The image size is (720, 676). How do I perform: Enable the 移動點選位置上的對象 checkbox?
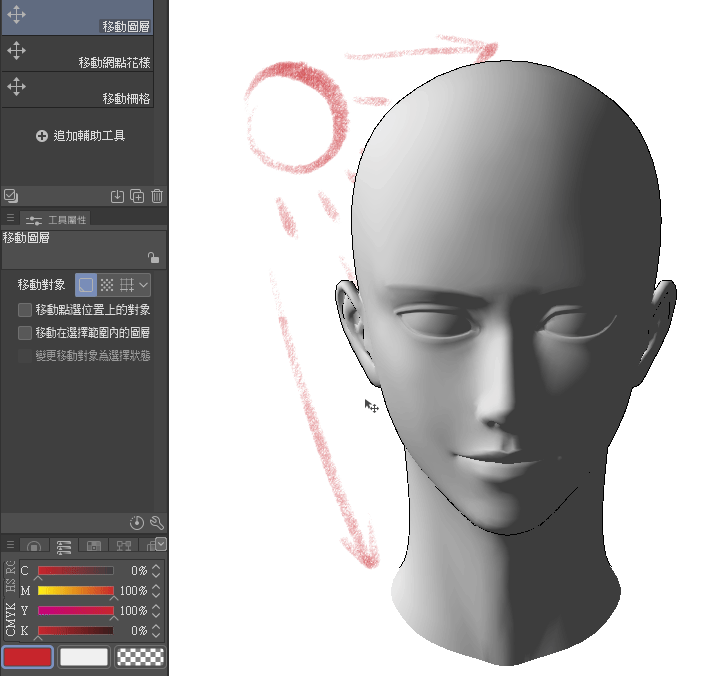pos(24,310)
